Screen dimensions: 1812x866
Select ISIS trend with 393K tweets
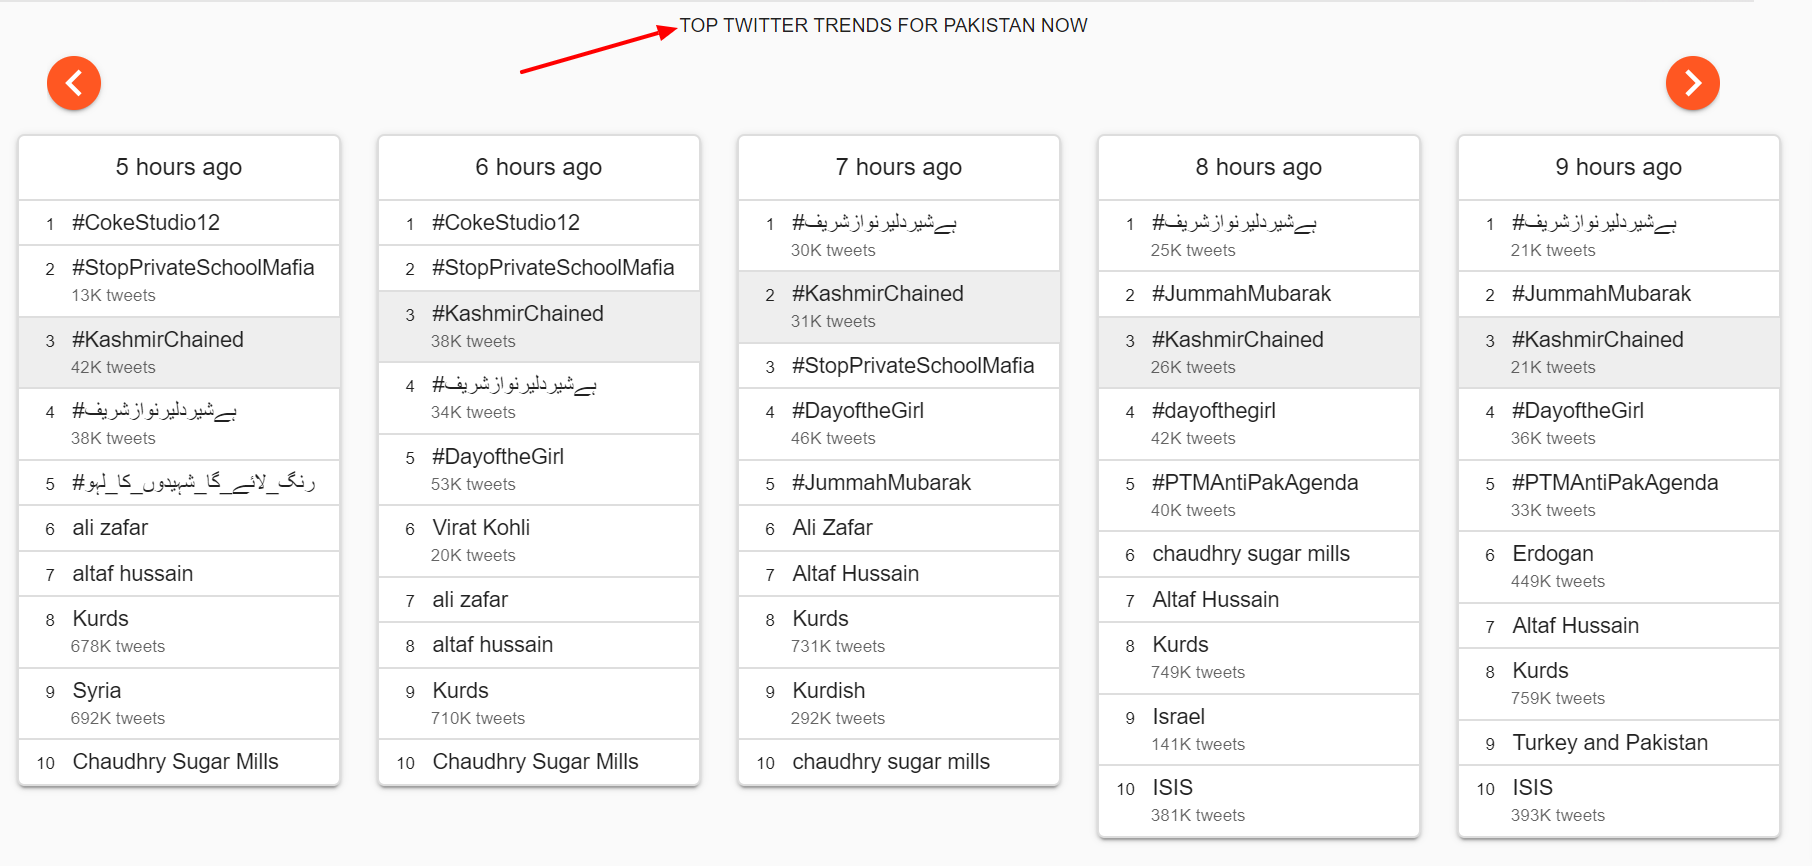1619,801
